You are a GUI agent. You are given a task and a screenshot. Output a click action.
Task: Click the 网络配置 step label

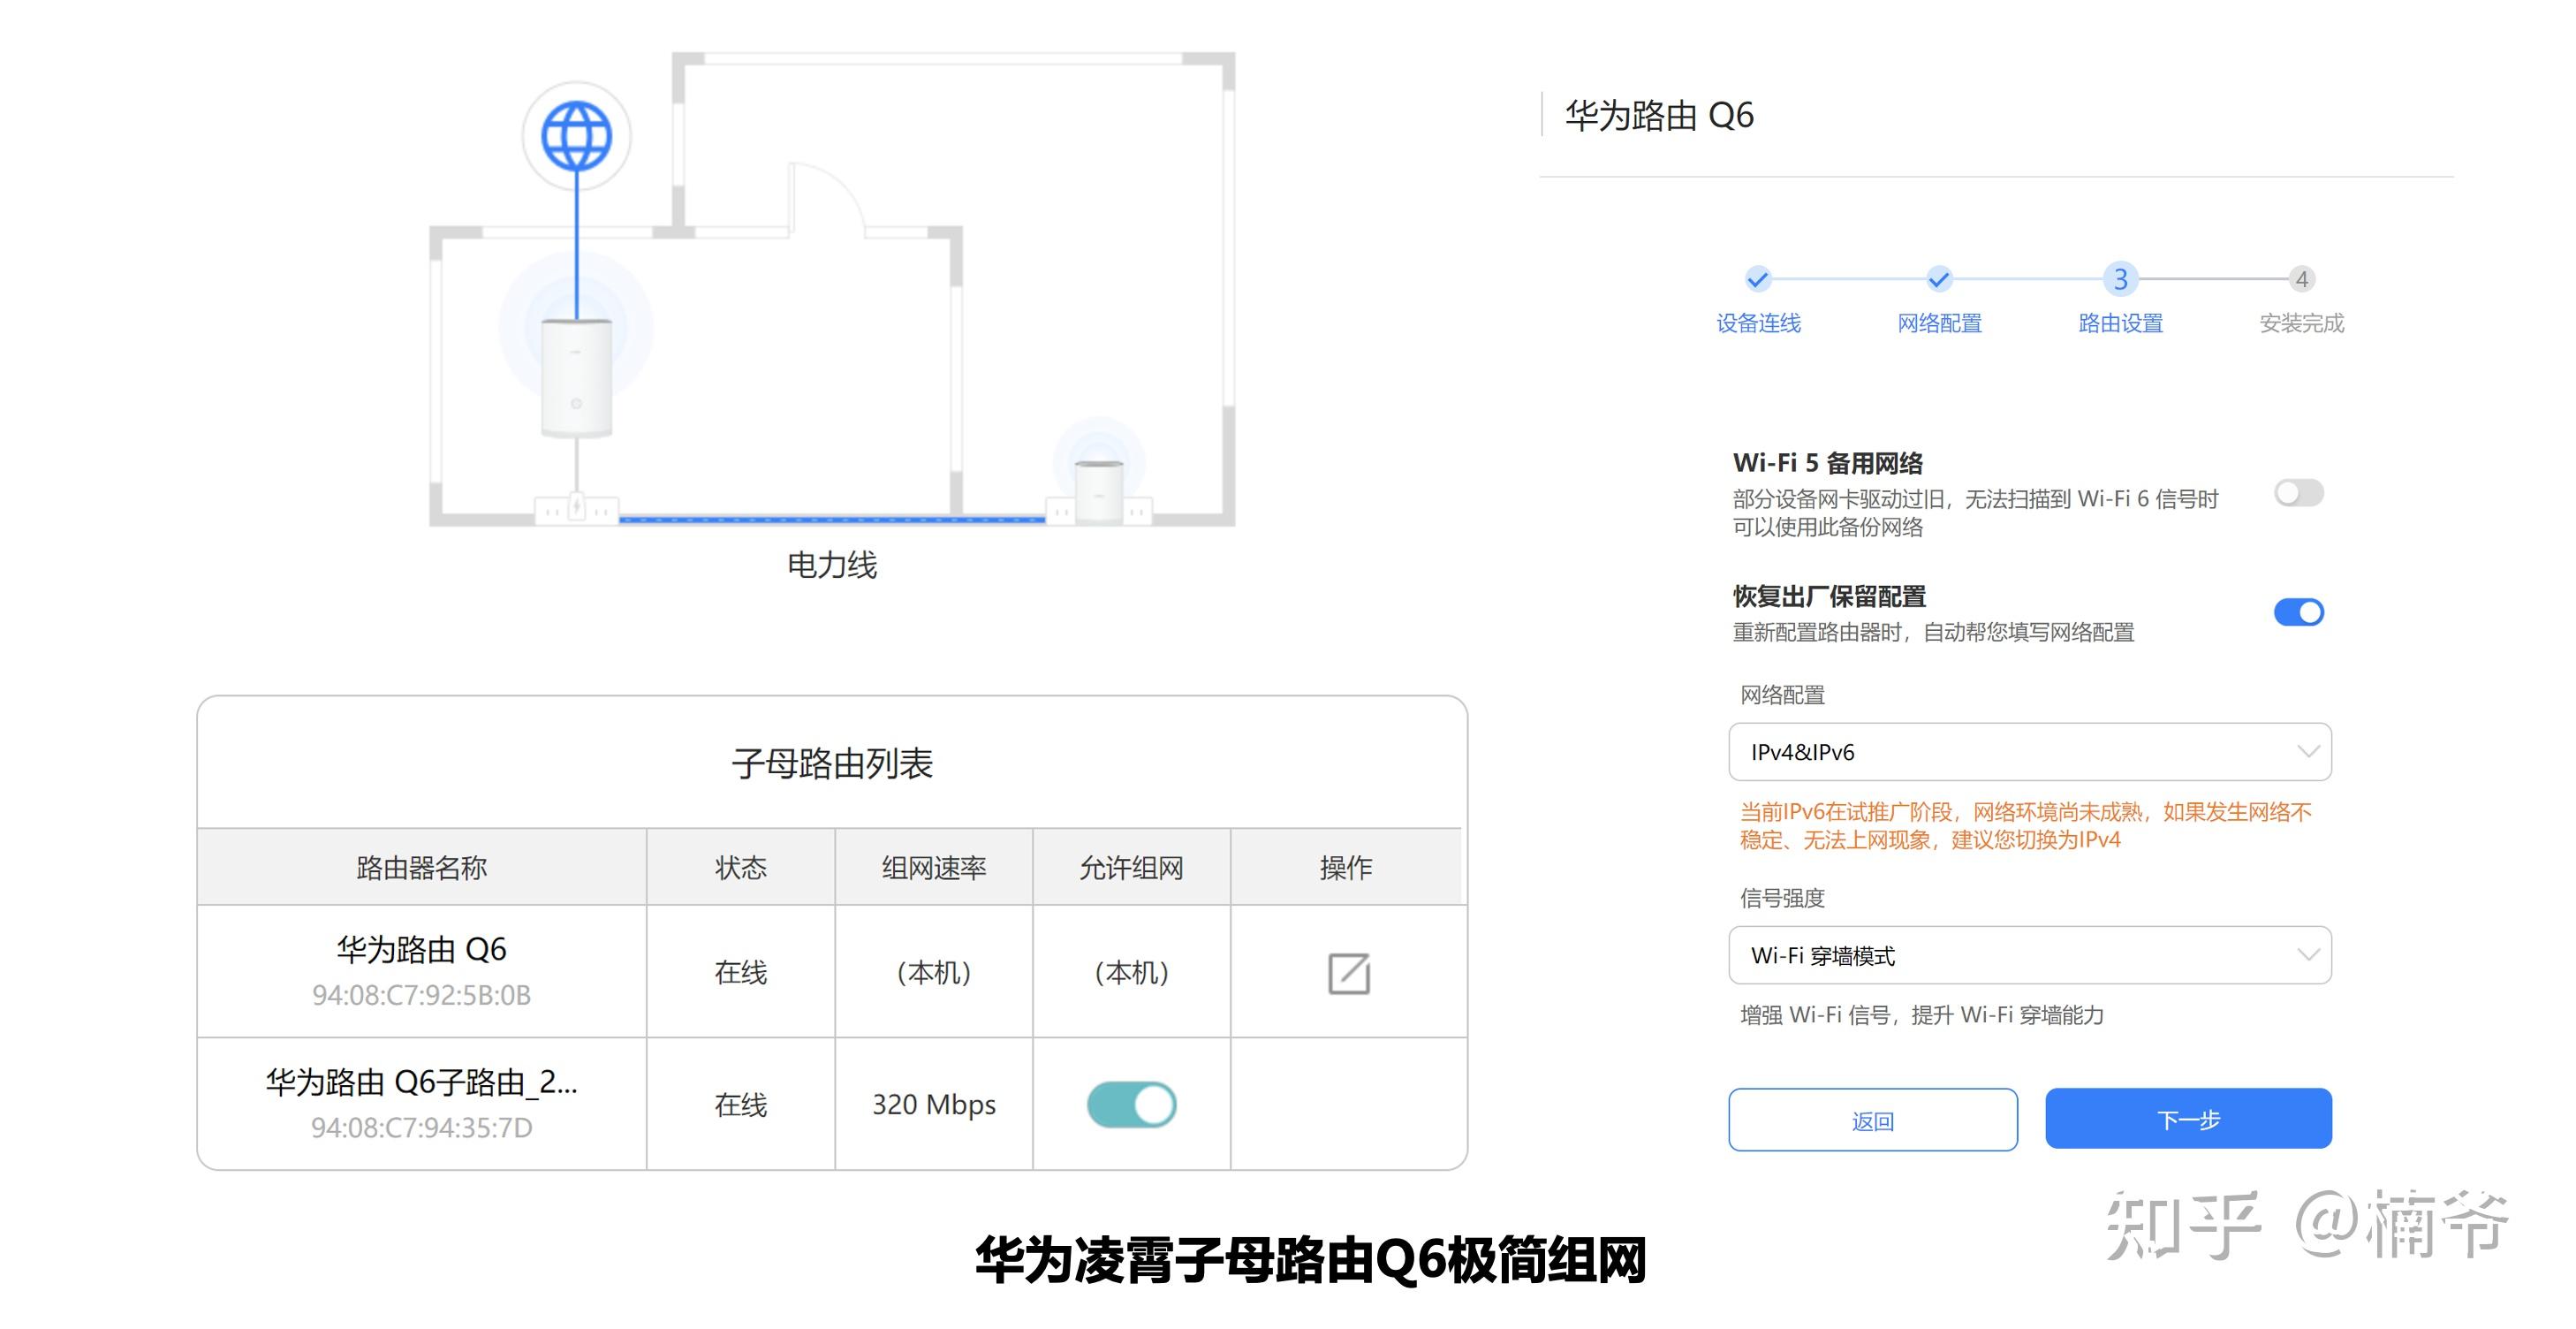pyautogui.click(x=1939, y=323)
